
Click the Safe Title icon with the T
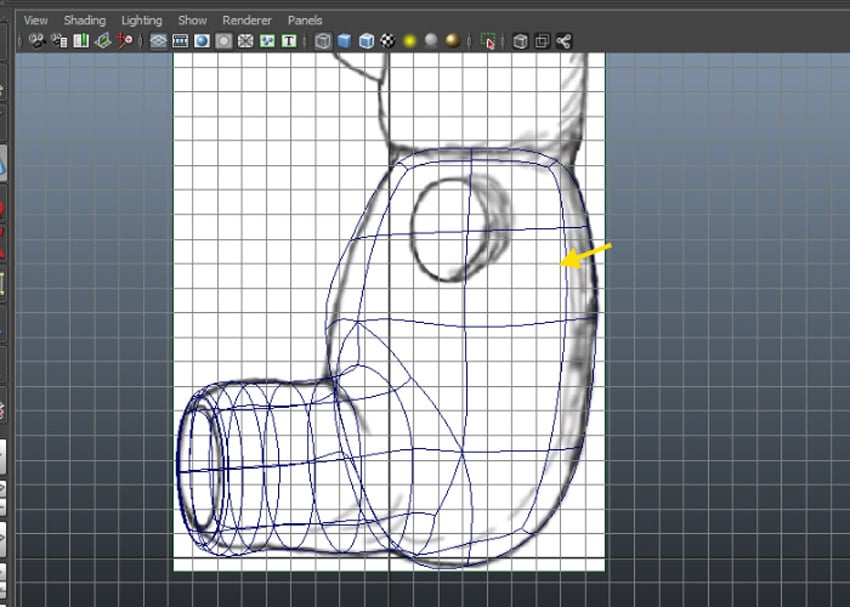point(290,41)
